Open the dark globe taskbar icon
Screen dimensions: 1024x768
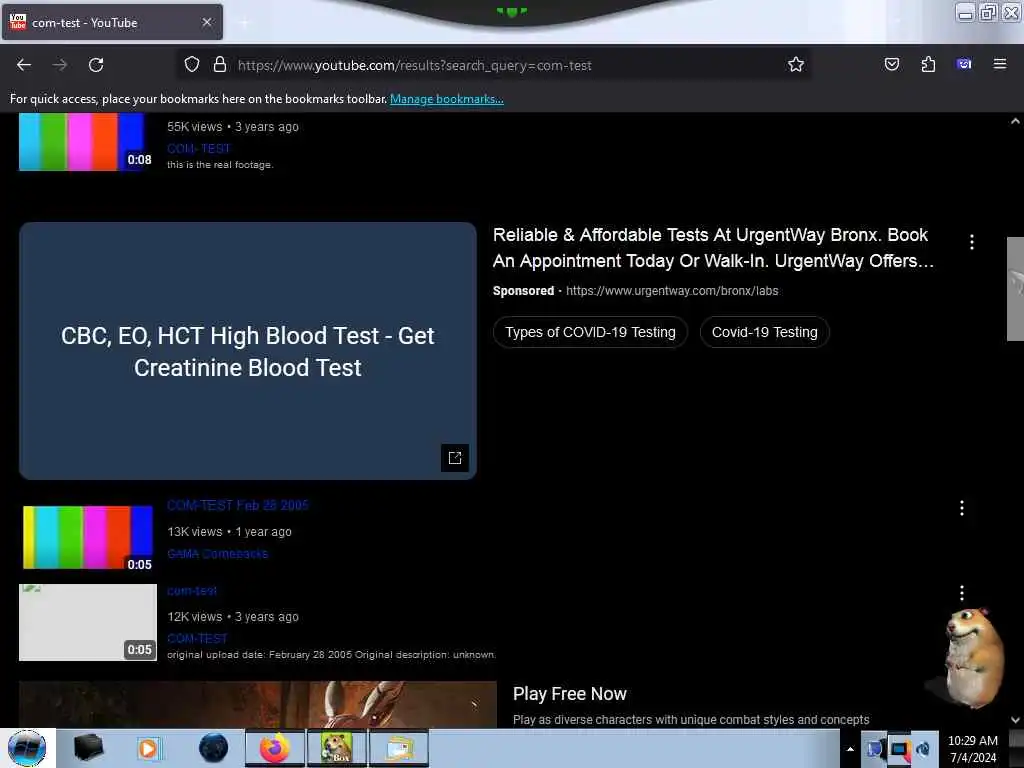pos(213,748)
